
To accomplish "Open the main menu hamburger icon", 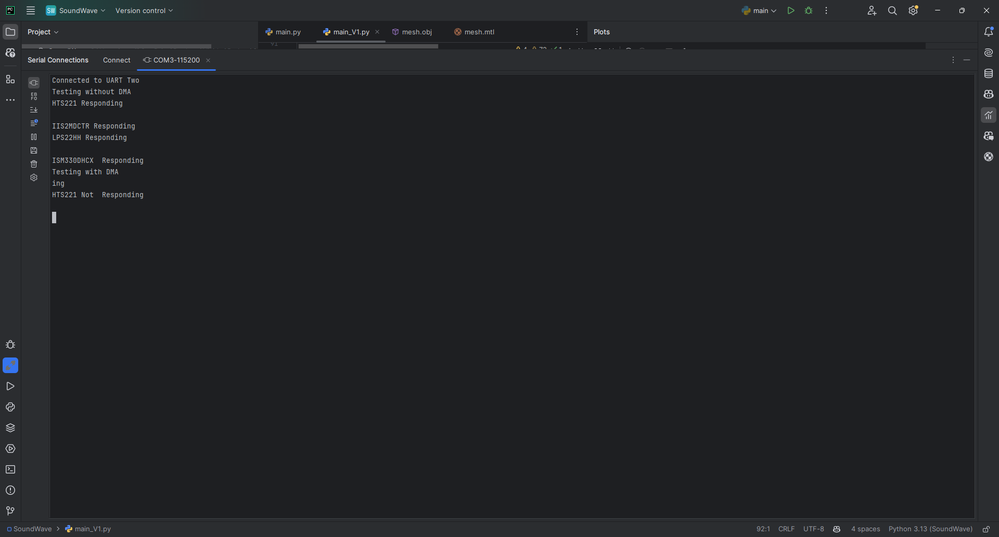I will [x=31, y=10].
